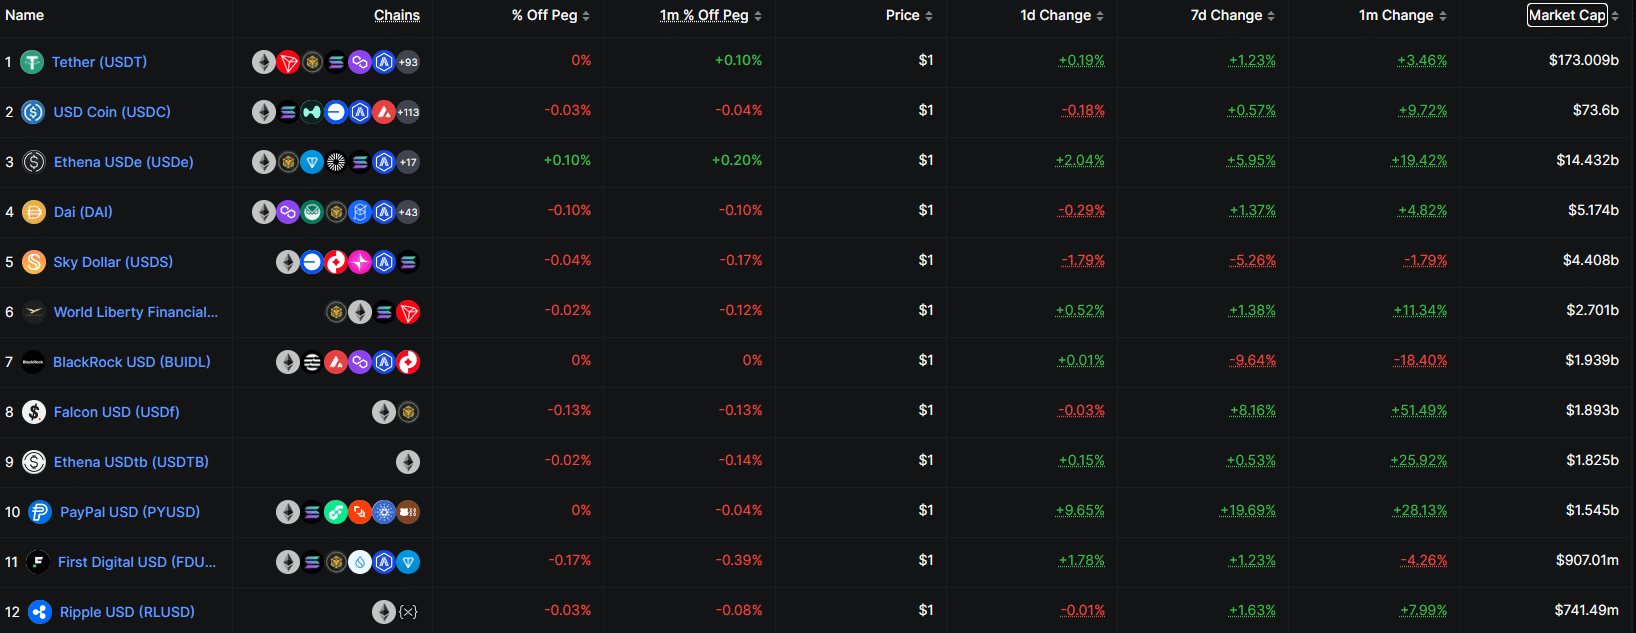This screenshot has width=1636, height=633.
Task: Click the Sky Dollar logo icon
Action: pyautogui.click(x=34, y=262)
